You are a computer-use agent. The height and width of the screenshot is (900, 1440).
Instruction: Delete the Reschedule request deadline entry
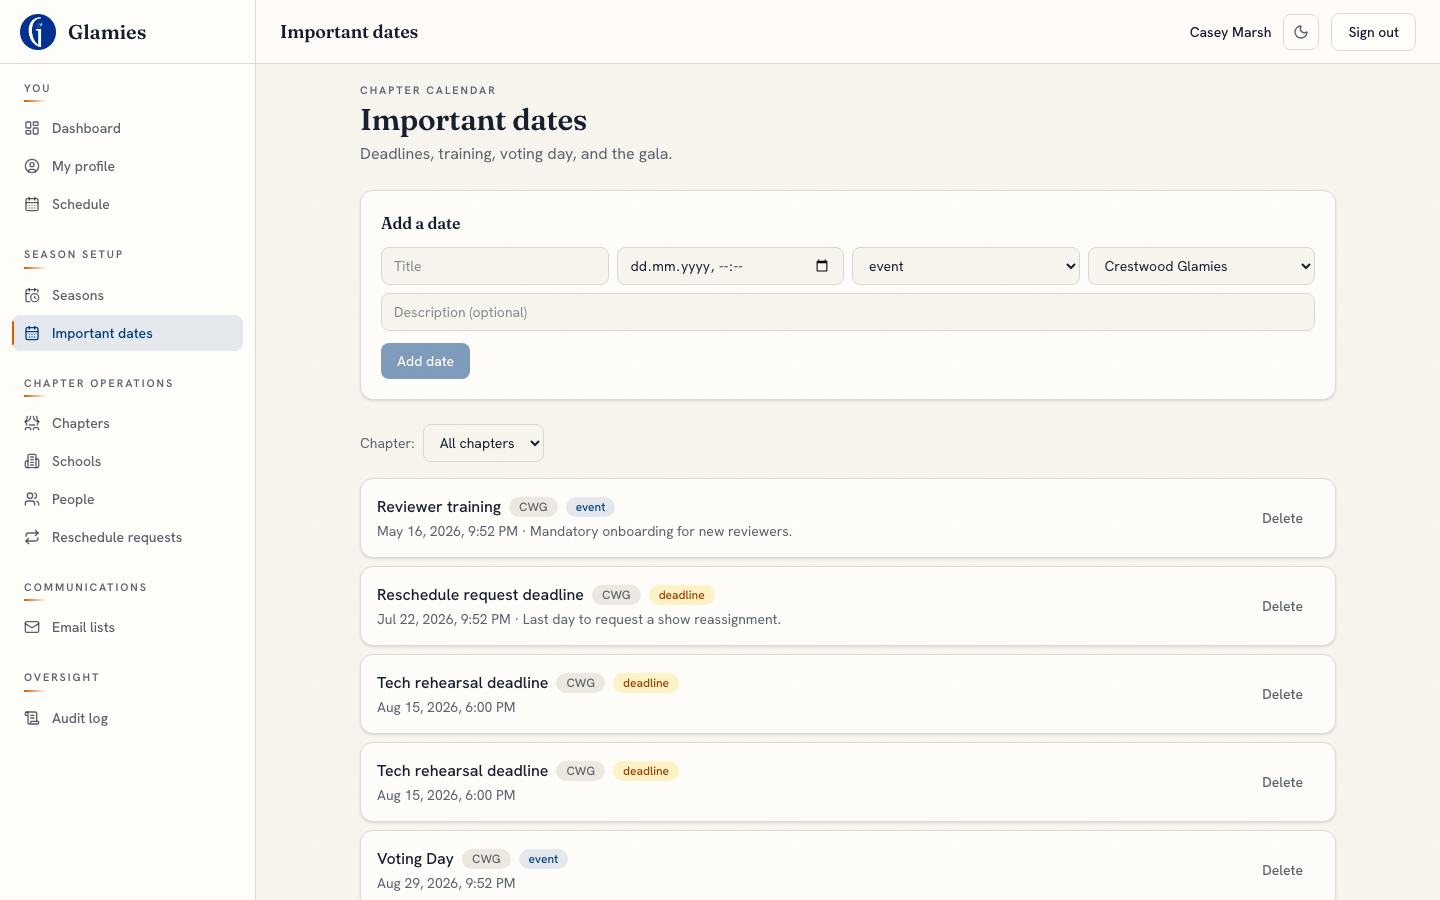(1282, 606)
